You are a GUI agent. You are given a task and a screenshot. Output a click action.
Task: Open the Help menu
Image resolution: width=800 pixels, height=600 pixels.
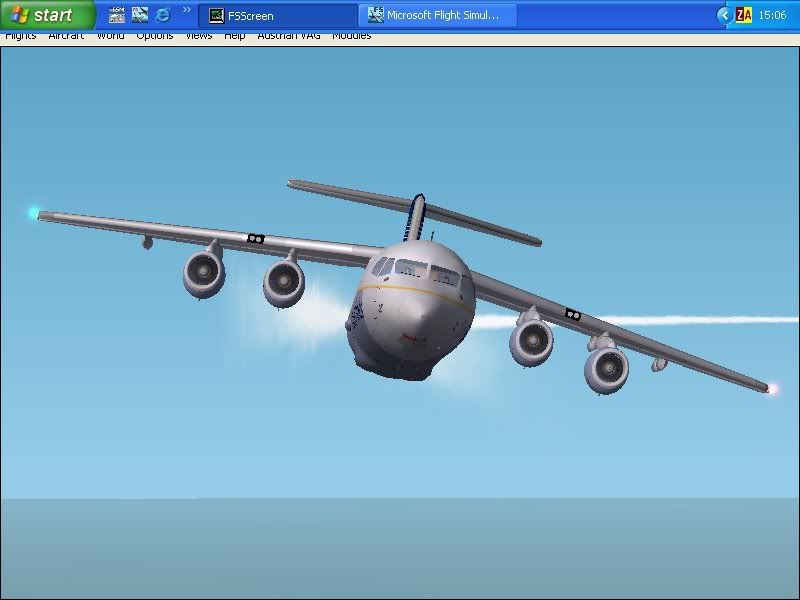[x=235, y=36]
